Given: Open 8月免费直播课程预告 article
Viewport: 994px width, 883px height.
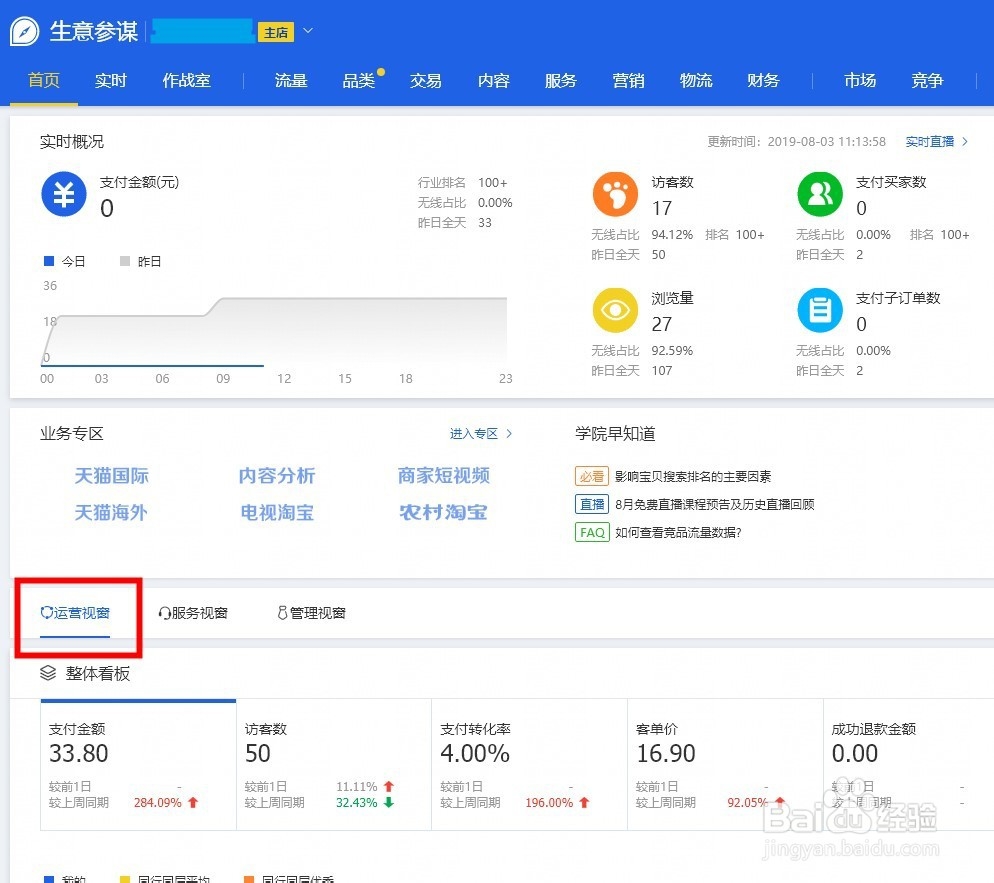Looking at the screenshot, I should click(714, 504).
